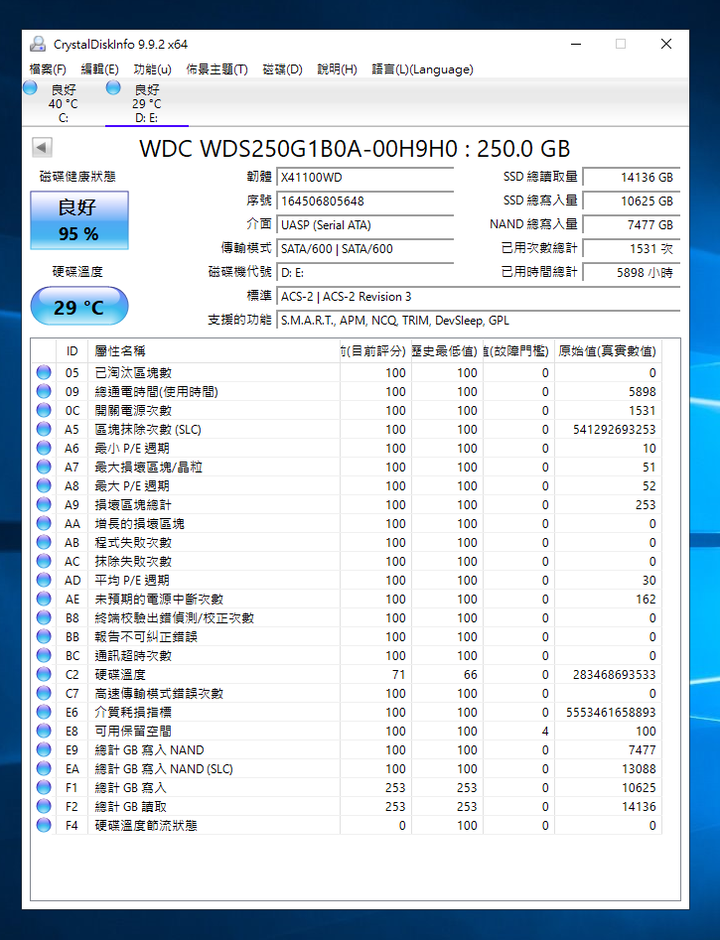Click the 硬碟溫度 label above the temperature button
Viewport: 720px width, 940px height.
tap(77, 272)
